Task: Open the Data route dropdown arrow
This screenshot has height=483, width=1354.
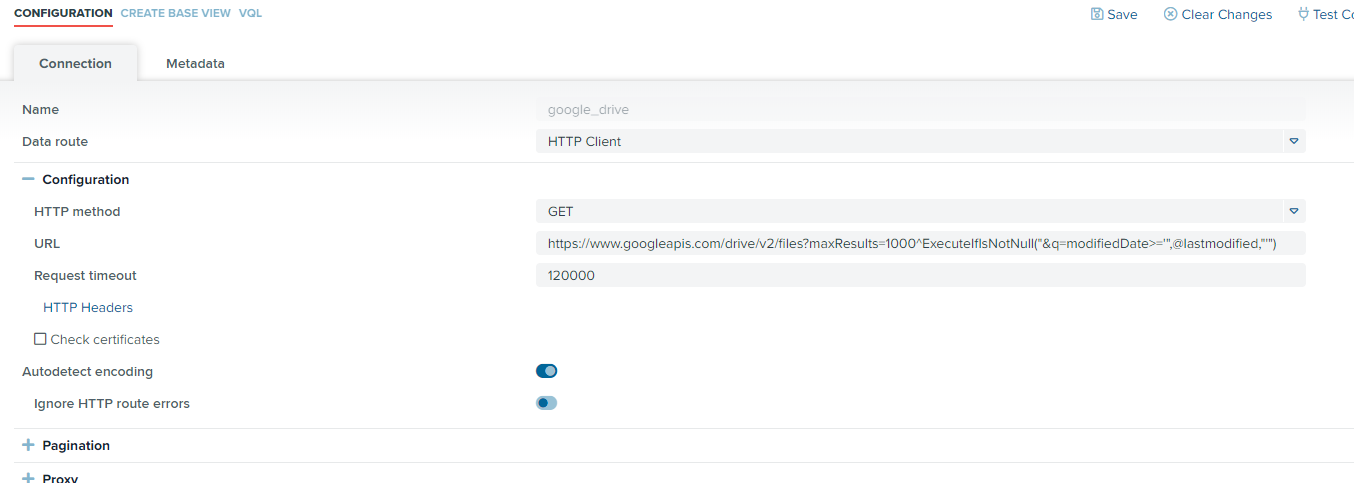Action: 1294,141
